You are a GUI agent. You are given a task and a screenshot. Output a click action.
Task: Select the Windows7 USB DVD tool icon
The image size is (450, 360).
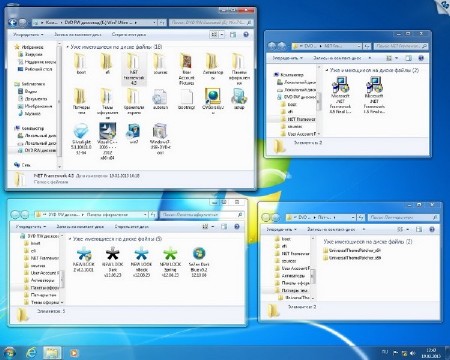pos(160,139)
